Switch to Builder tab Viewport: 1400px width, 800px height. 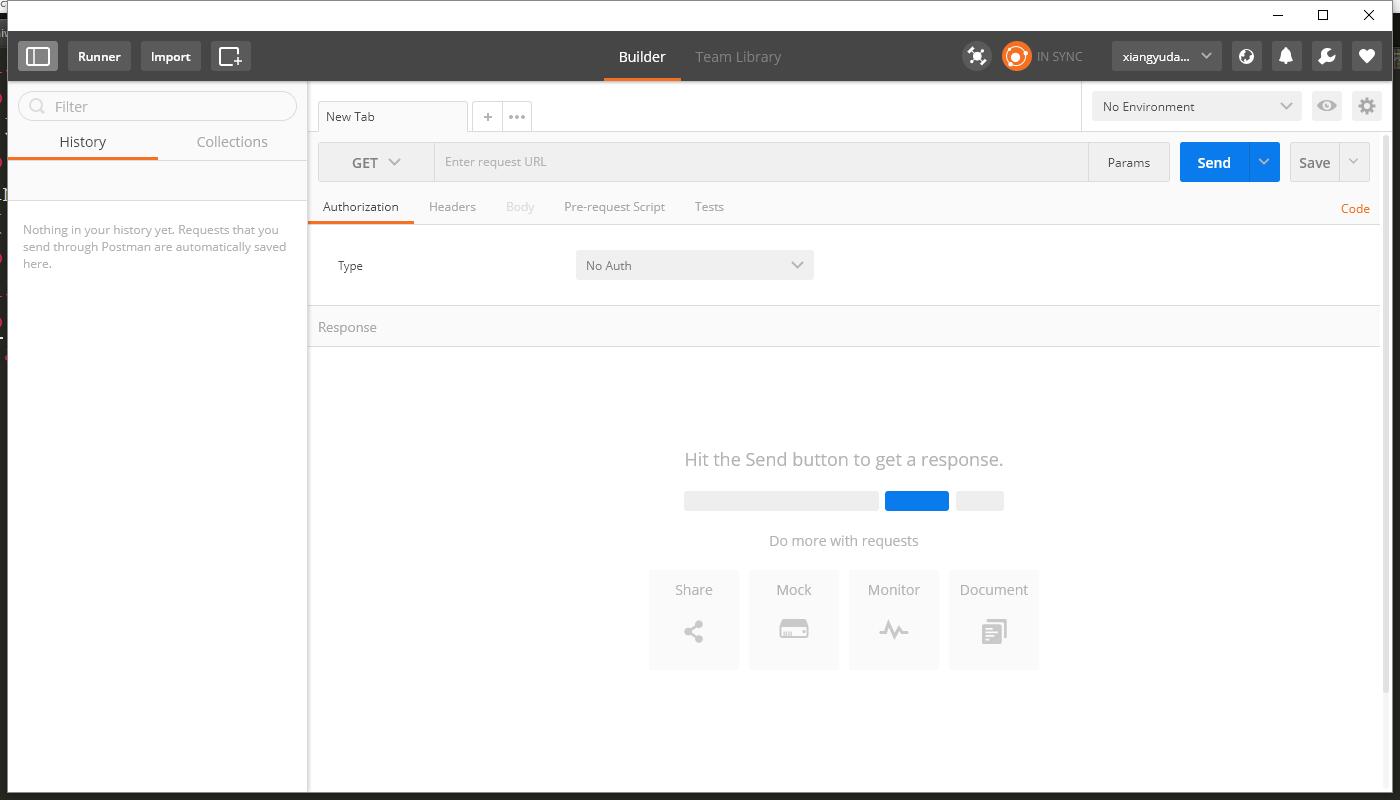[642, 57]
